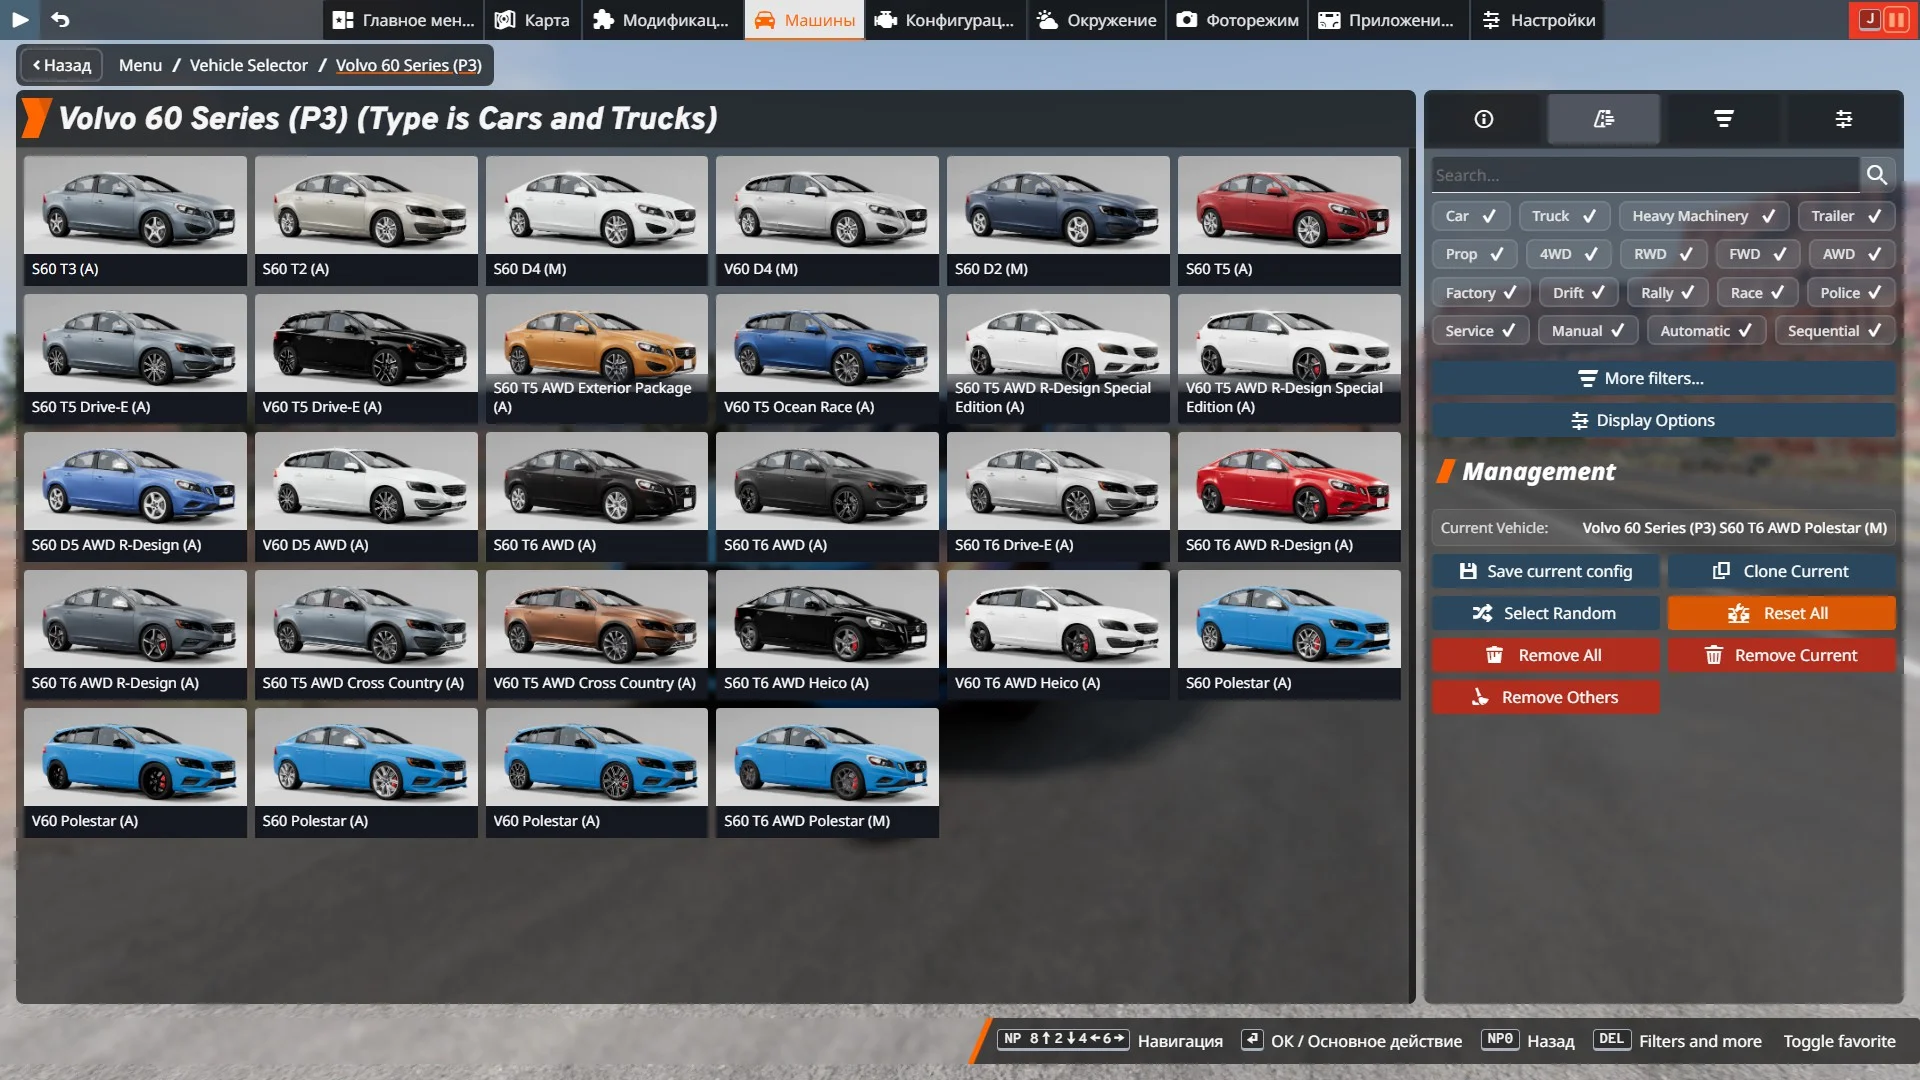Image resolution: width=1920 pixels, height=1080 pixels.
Task: Open the Окружение tab
Action: pos(1097,20)
